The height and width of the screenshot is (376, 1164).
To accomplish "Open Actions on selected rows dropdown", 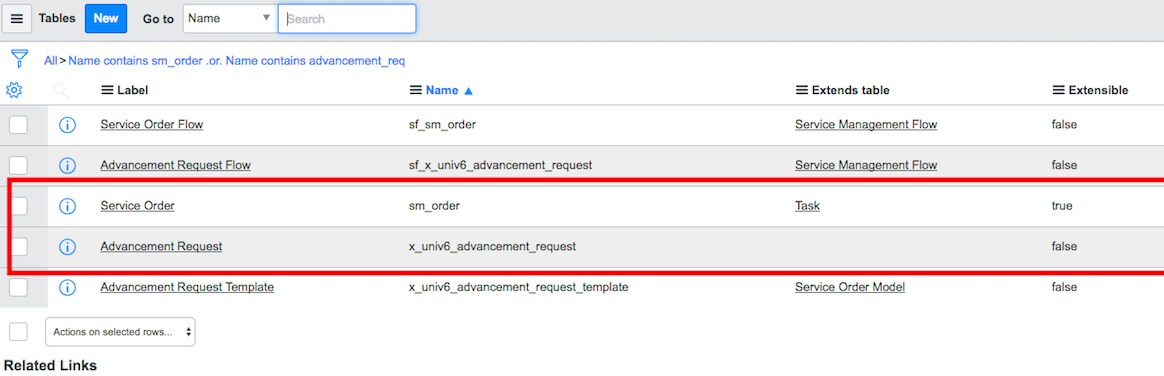I will (120, 332).
